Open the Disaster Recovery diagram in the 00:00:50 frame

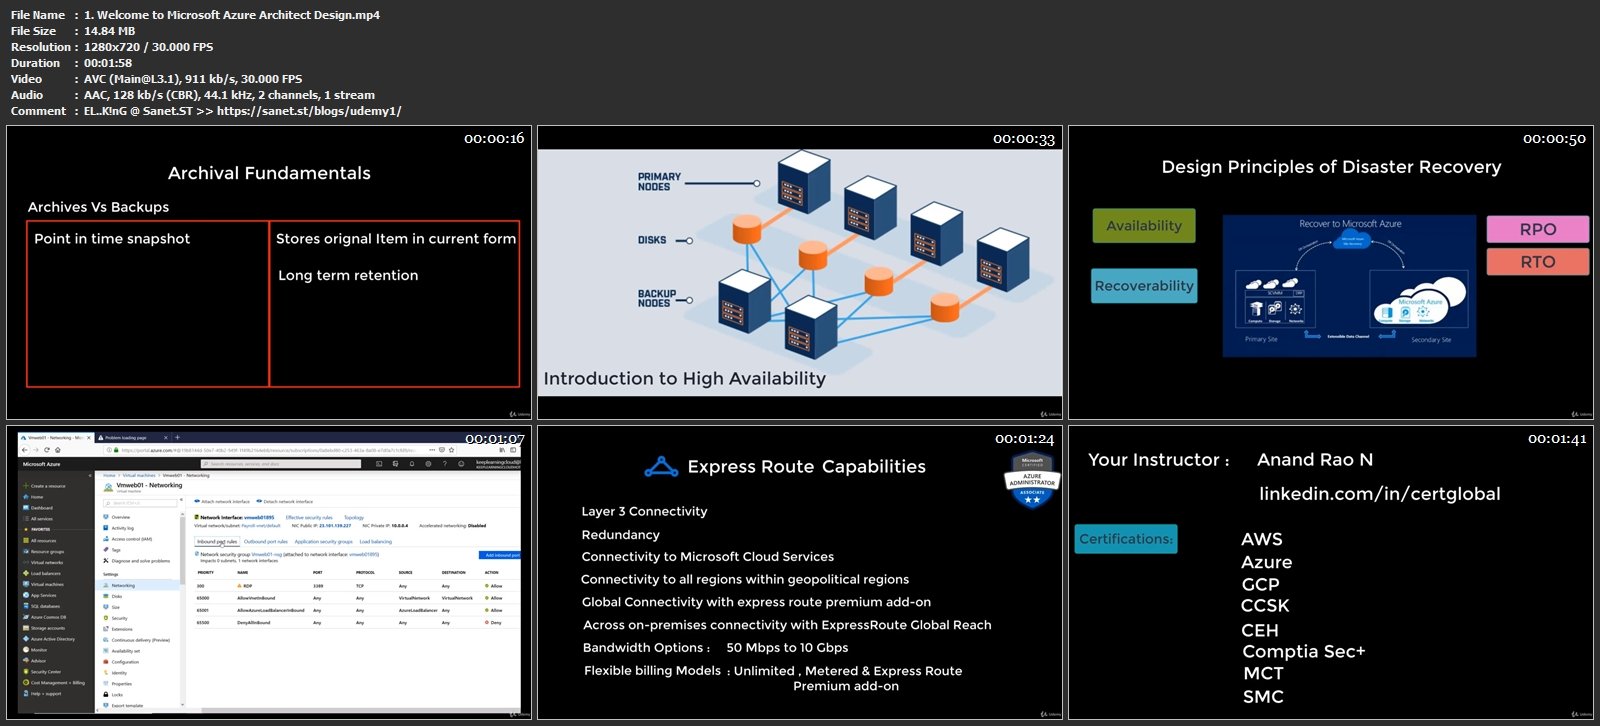[x=1349, y=286]
